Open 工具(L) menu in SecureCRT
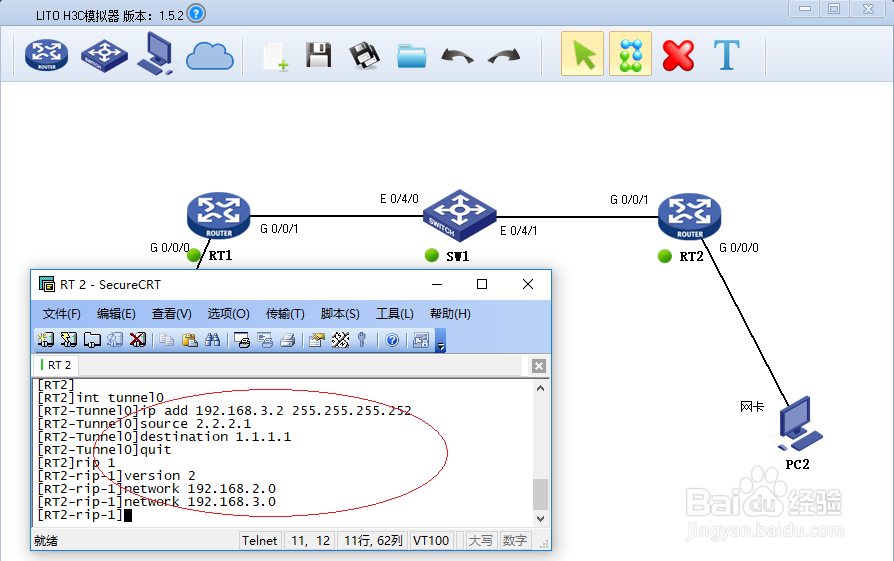 [x=395, y=314]
